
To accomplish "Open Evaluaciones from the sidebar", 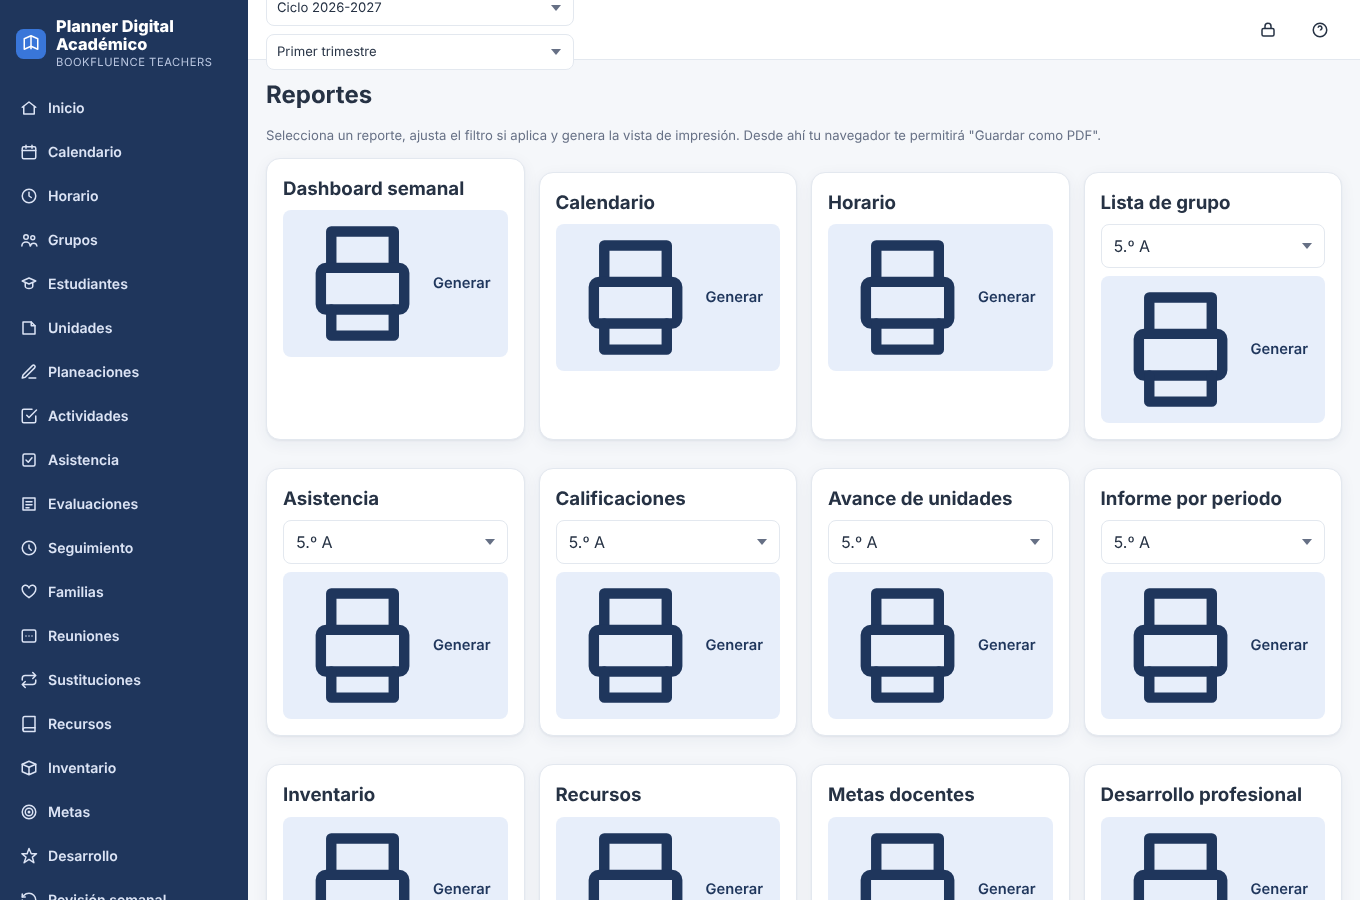I will click(124, 504).
